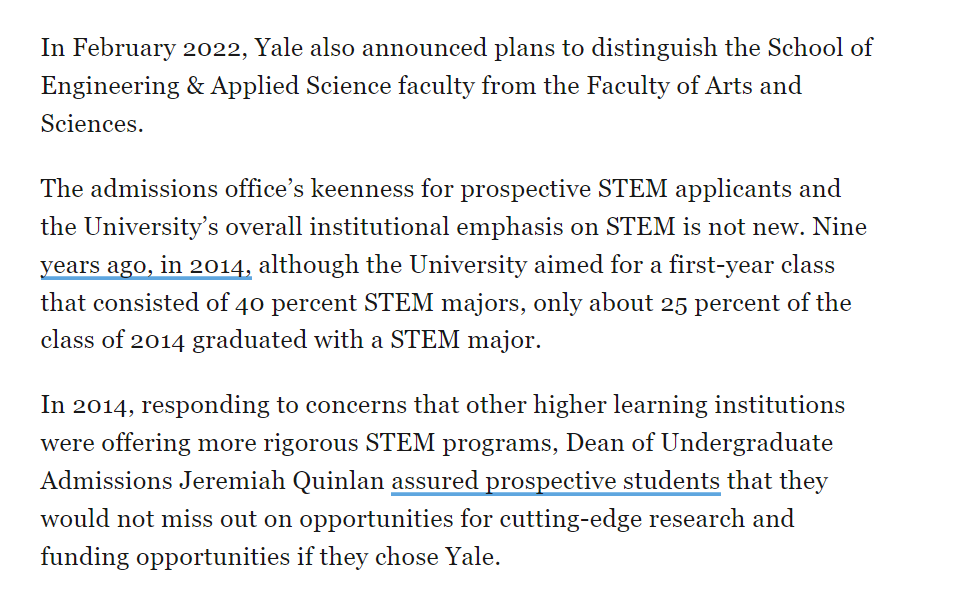Viewport: 964px width, 592px height.
Task: Click "Engineering & Applied Science" text
Action: (216, 86)
